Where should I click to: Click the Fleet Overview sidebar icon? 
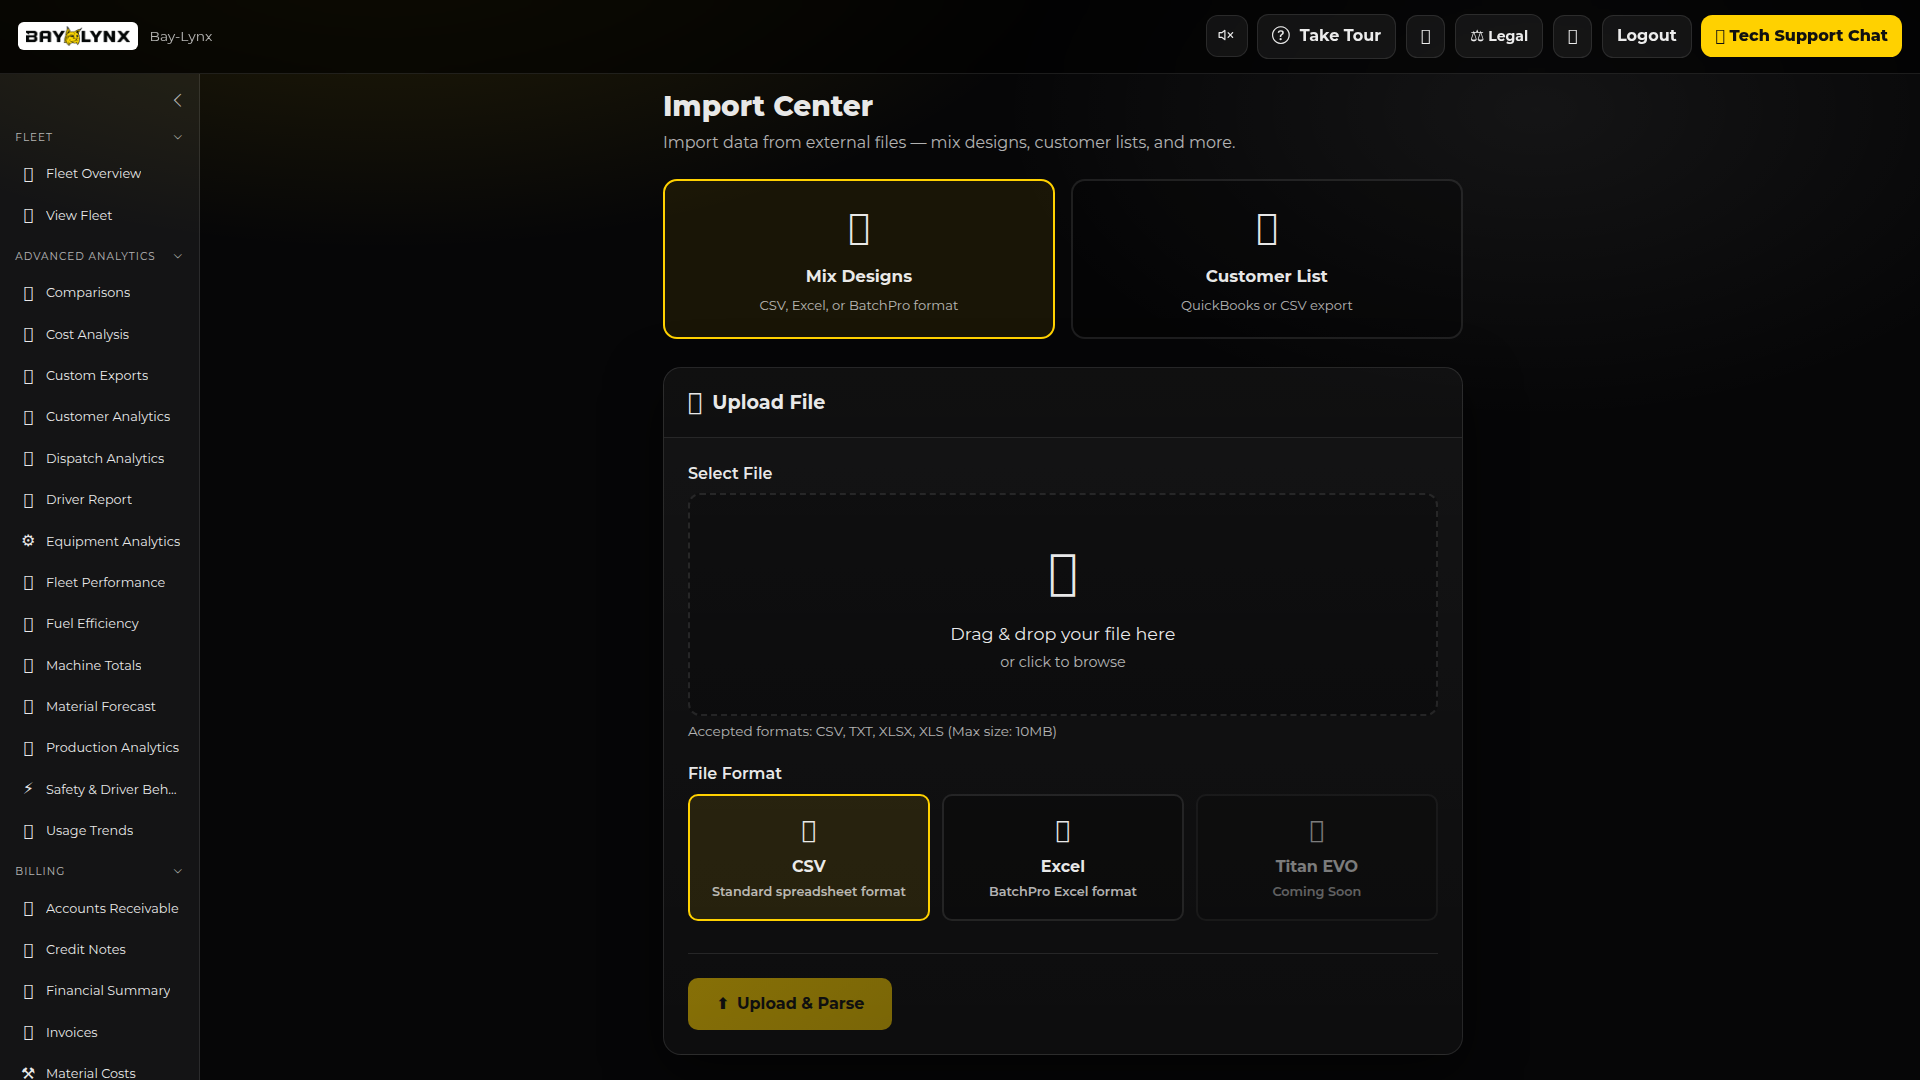pyautogui.click(x=28, y=174)
